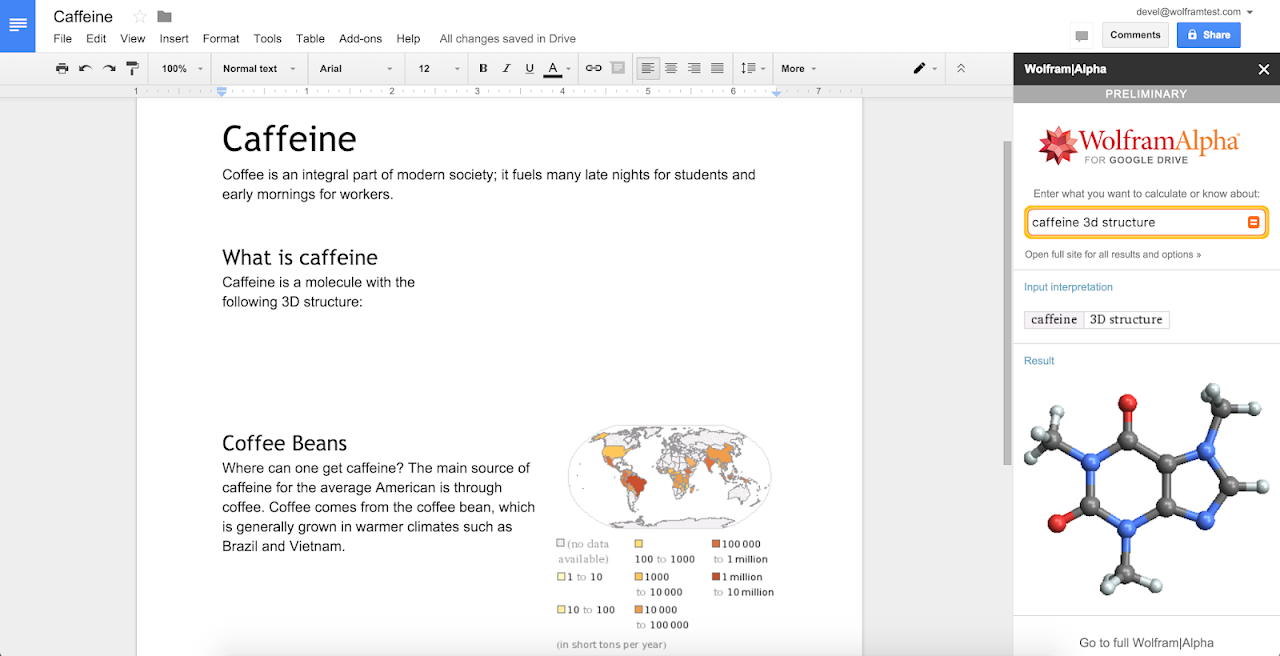Close the Wolfram|Alpha sidebar
Image resolution: width=1280 pixels, height=656 pixels.
point(1263,70)
